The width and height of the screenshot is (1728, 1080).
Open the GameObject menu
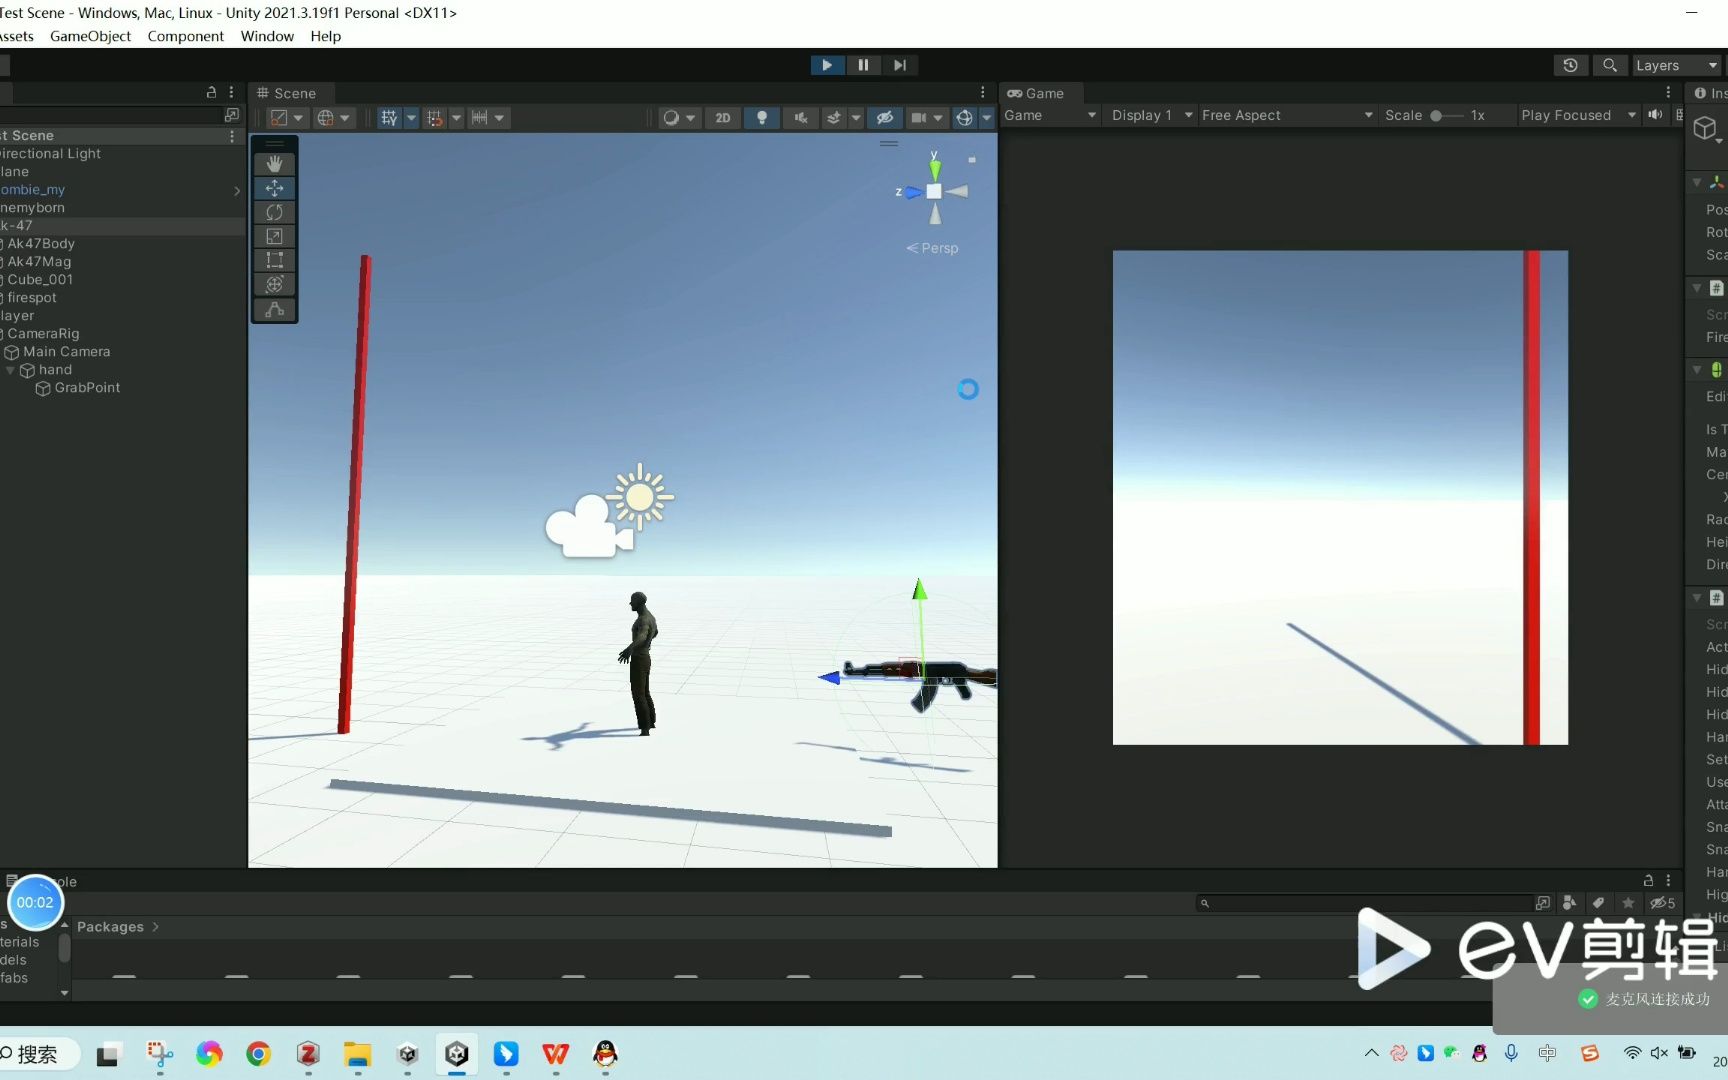[x=90, y=36]
